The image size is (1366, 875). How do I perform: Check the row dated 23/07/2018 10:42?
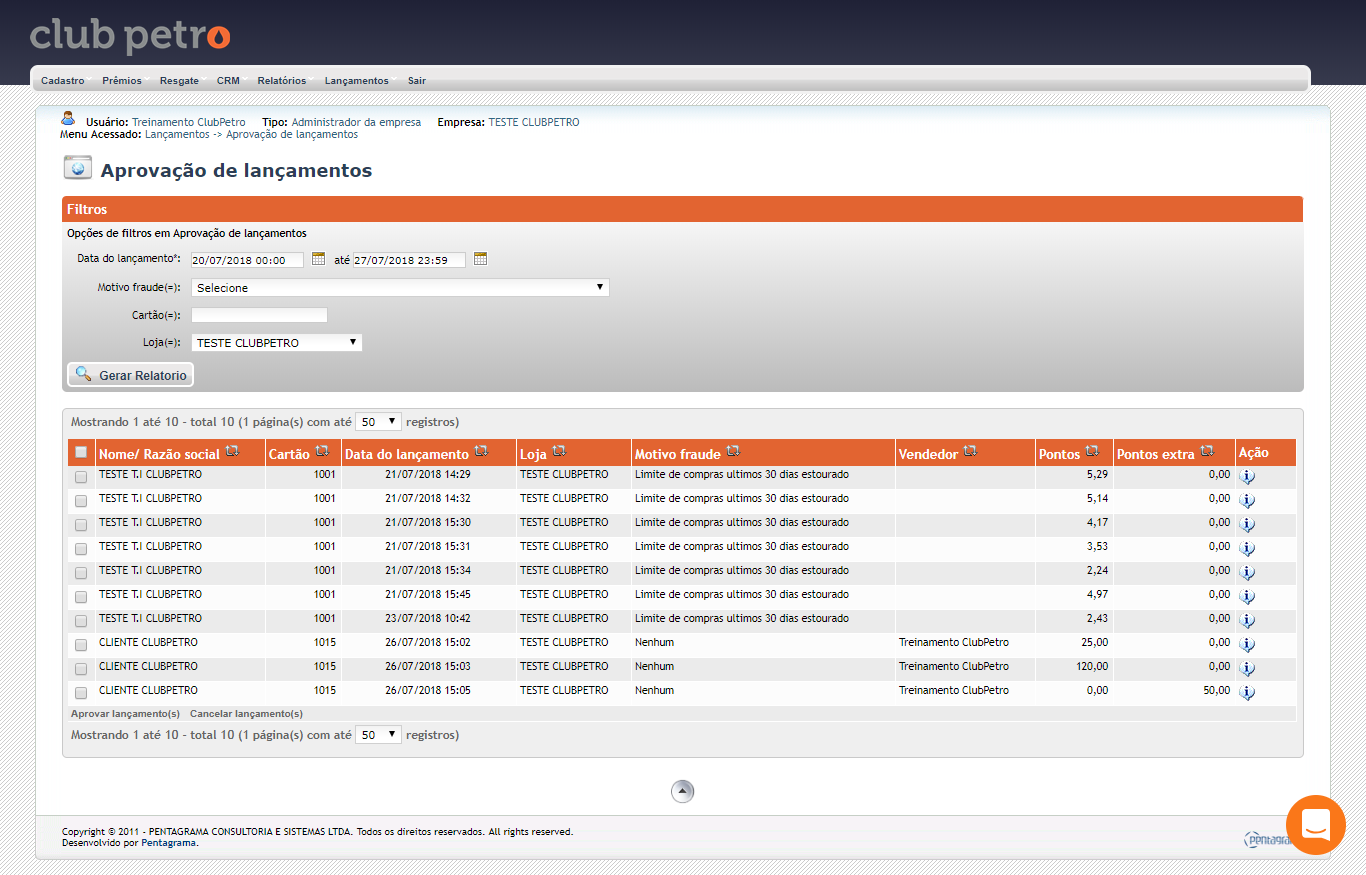pos(81,621)
